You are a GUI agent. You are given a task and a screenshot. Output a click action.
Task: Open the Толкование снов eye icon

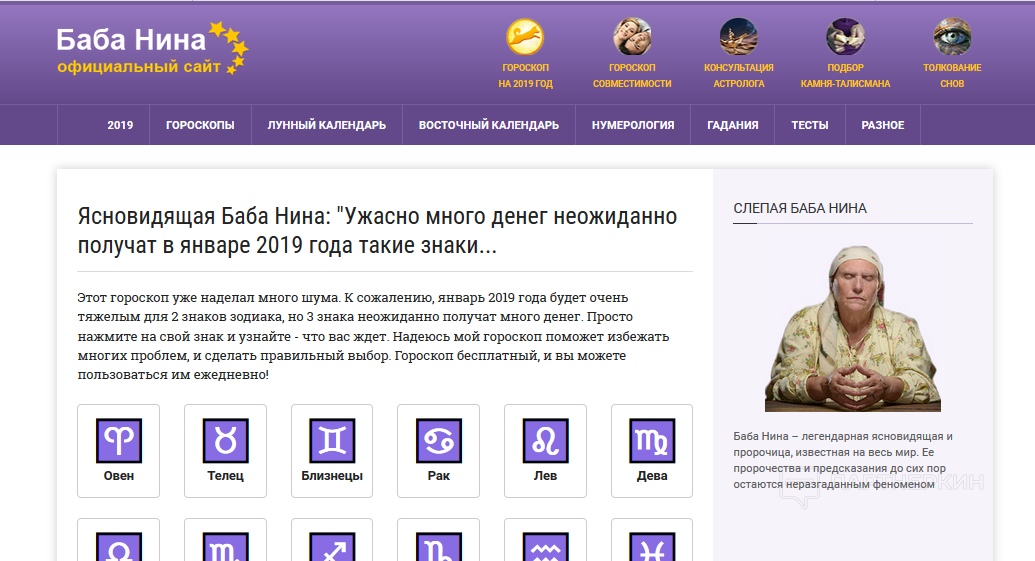952,36
